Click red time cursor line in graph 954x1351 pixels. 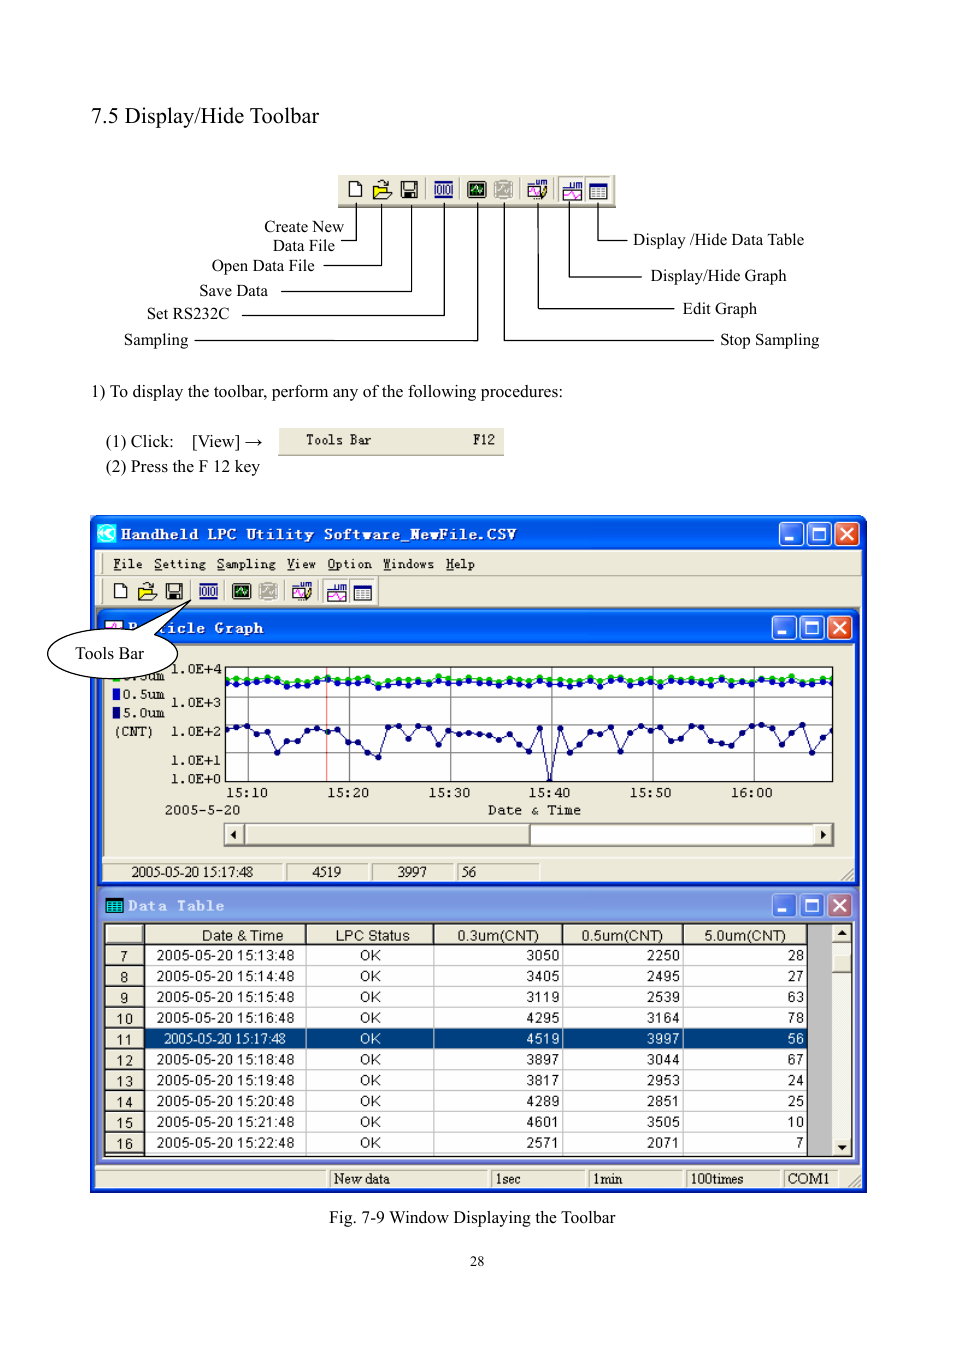pyautogui.click(x=326, y=724)
